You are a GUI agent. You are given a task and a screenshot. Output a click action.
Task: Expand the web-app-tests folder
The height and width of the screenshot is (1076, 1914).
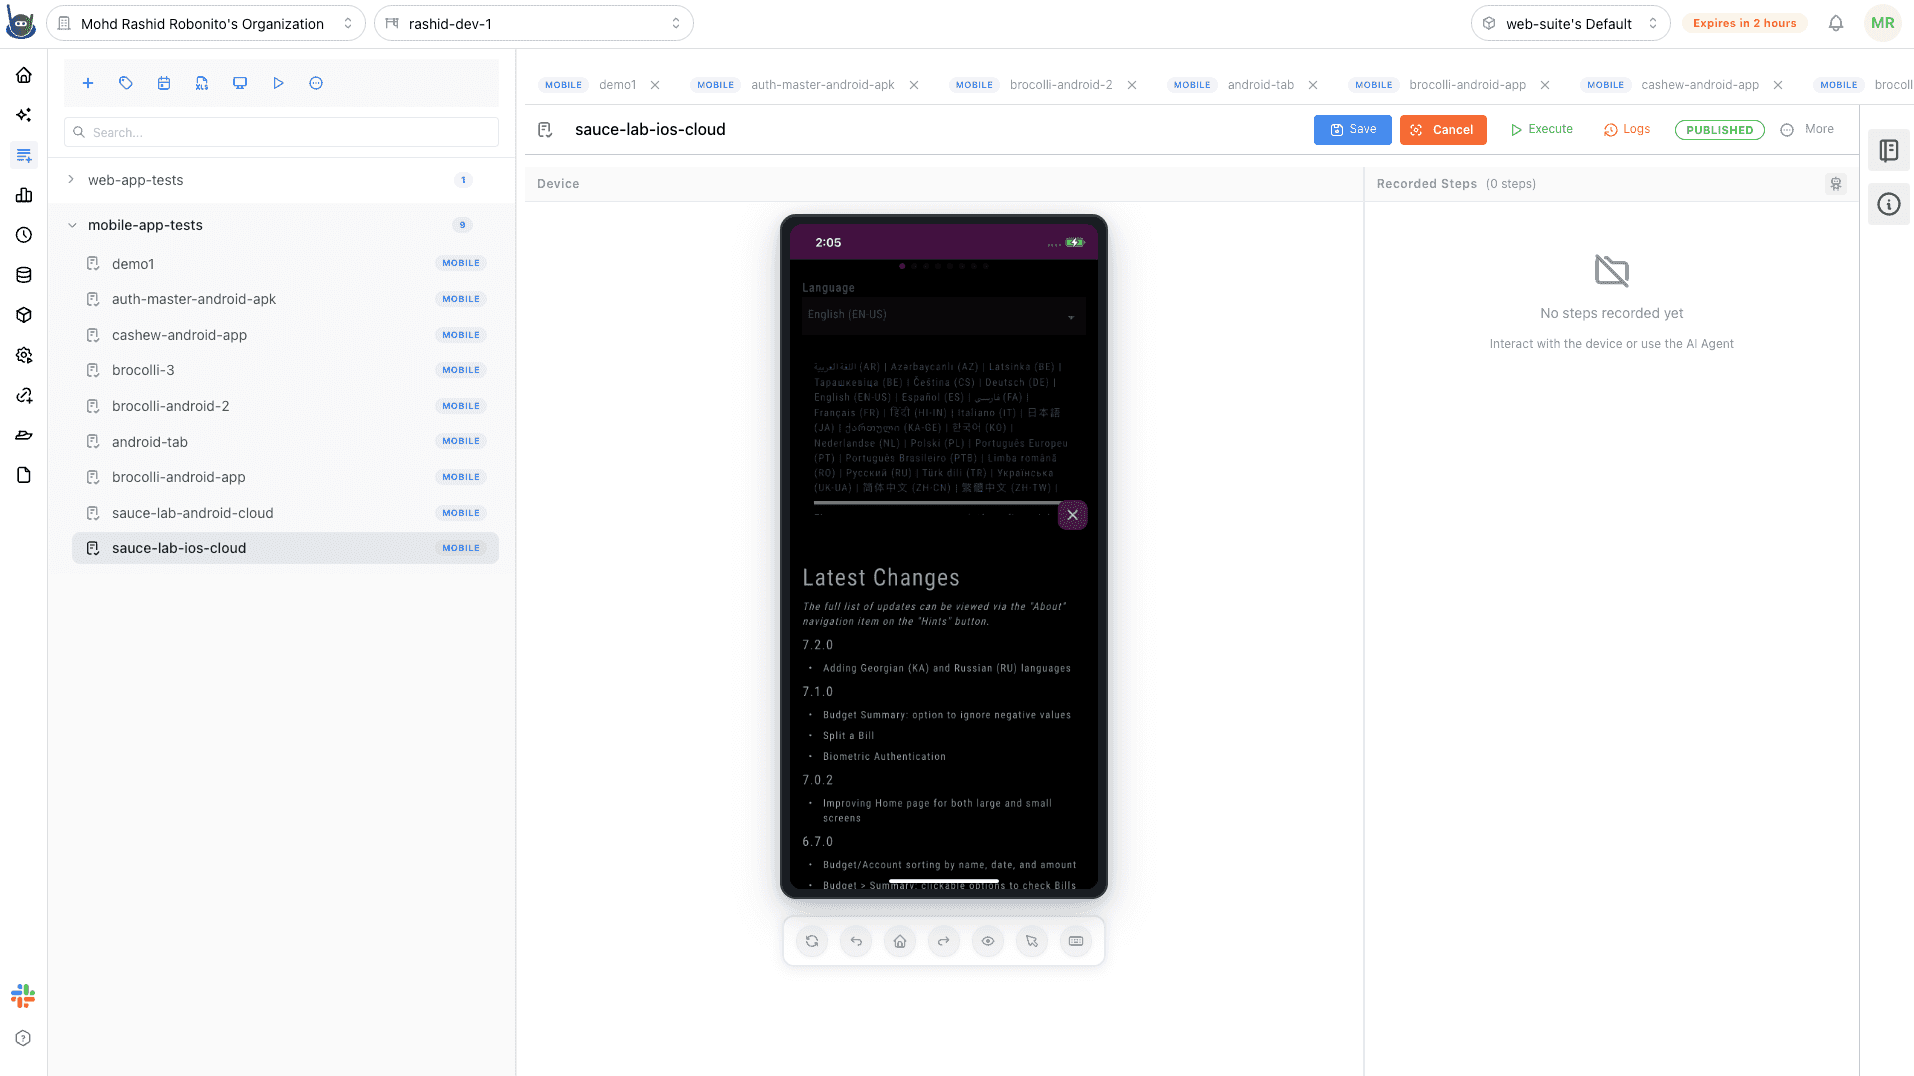pos(71,180)
